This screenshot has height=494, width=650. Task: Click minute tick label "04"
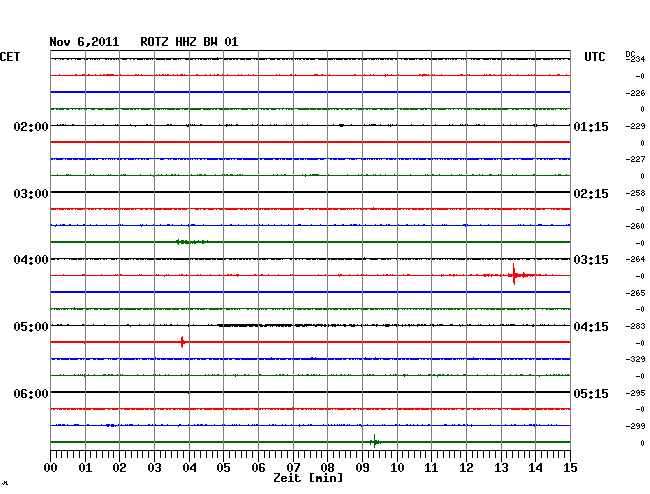tap(189, 467)
